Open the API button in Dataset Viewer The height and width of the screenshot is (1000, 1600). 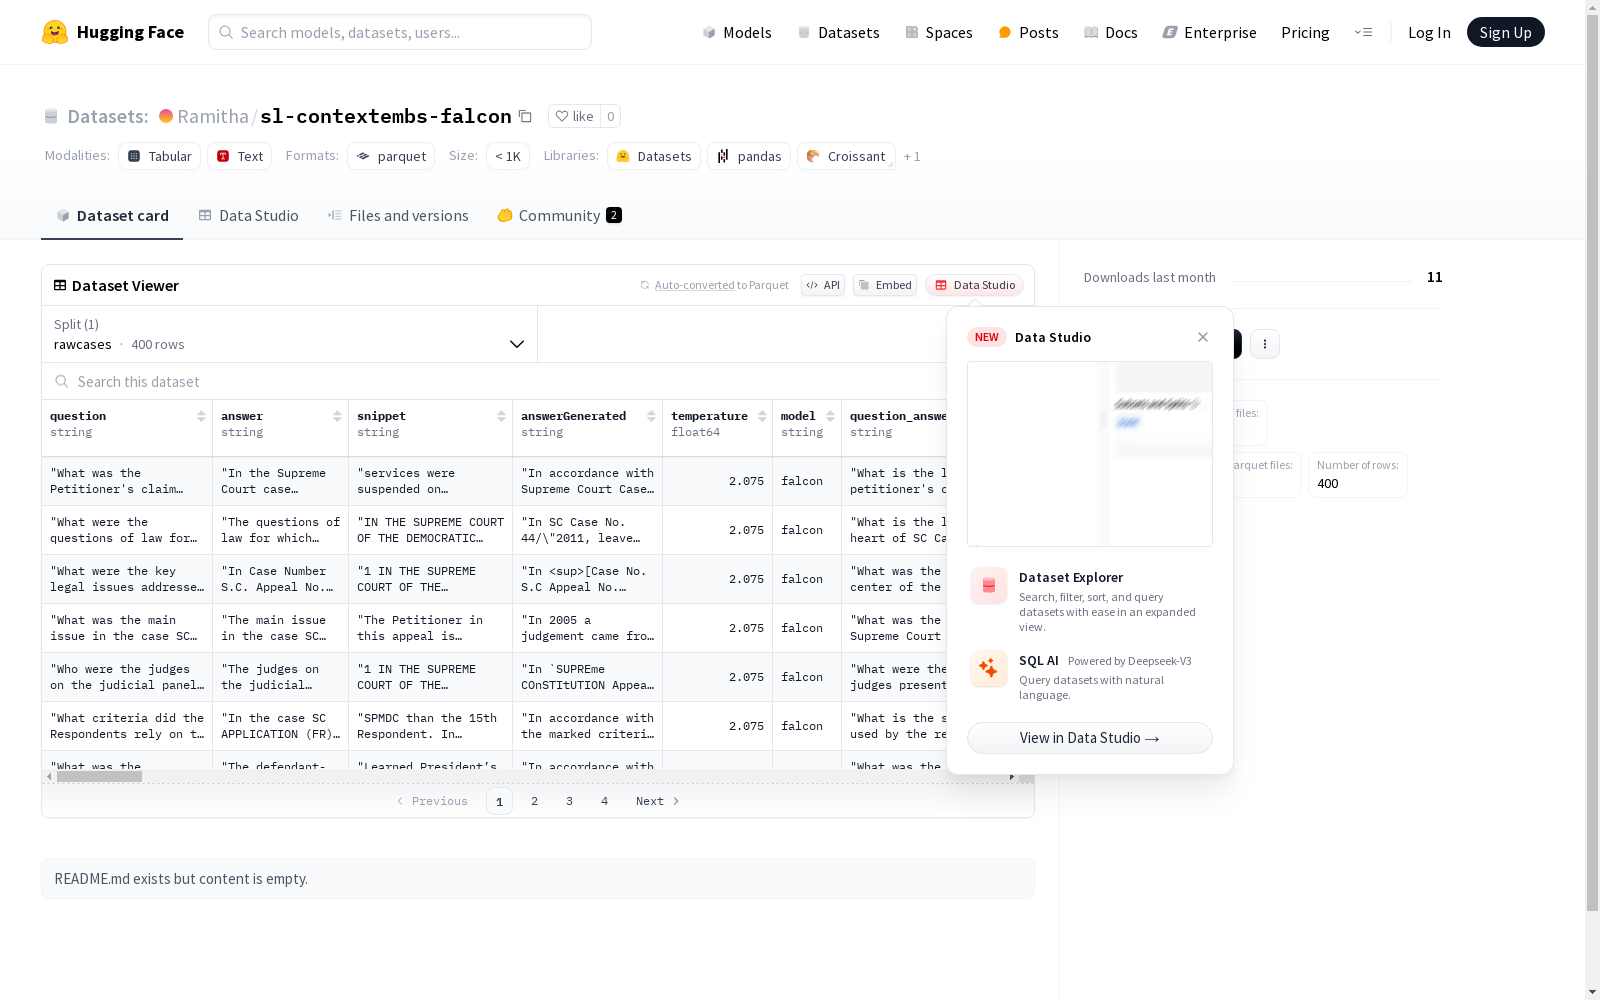point(823,285)
